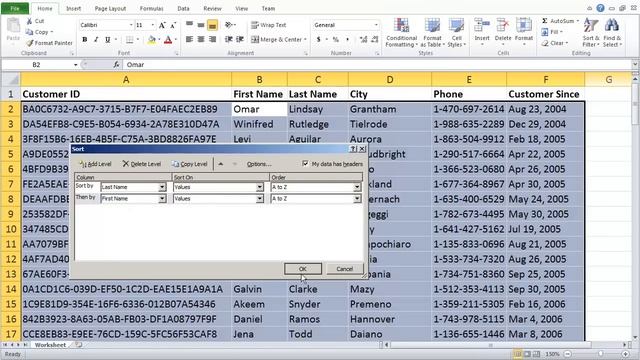Image resolution: width=640 pixels, height=360 pixels.
Task: Open Conditional Formatting menu
Action: (x=401, y=33)
